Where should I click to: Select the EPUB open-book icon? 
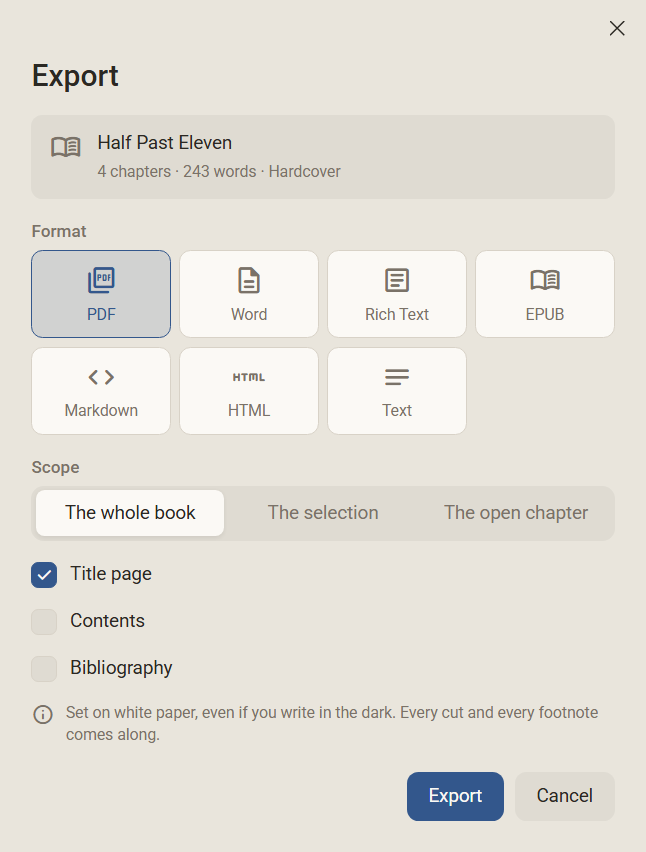point(545,280)
